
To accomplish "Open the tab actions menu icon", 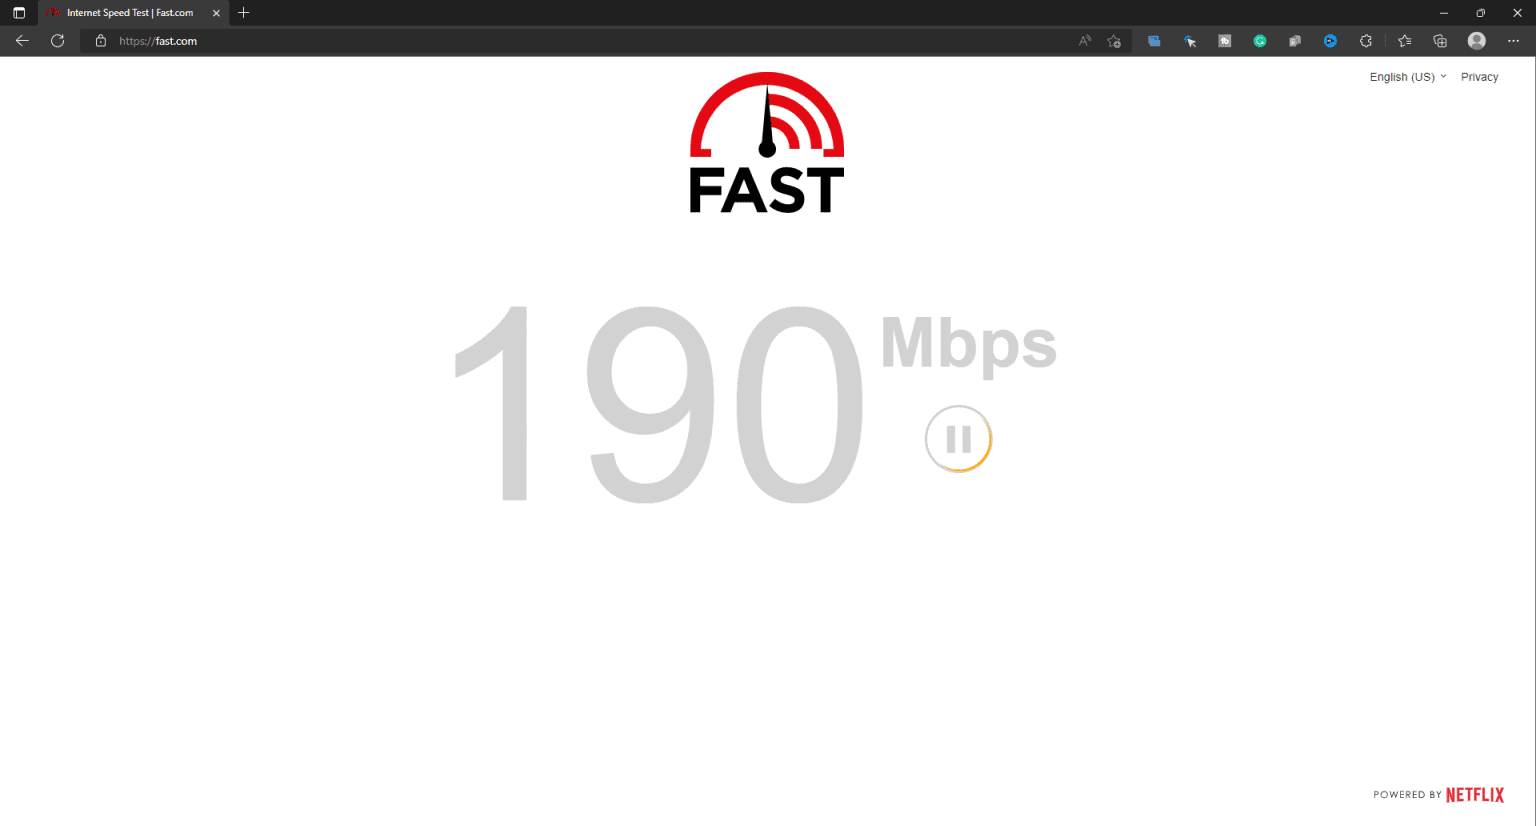I will tap(18, 13).
